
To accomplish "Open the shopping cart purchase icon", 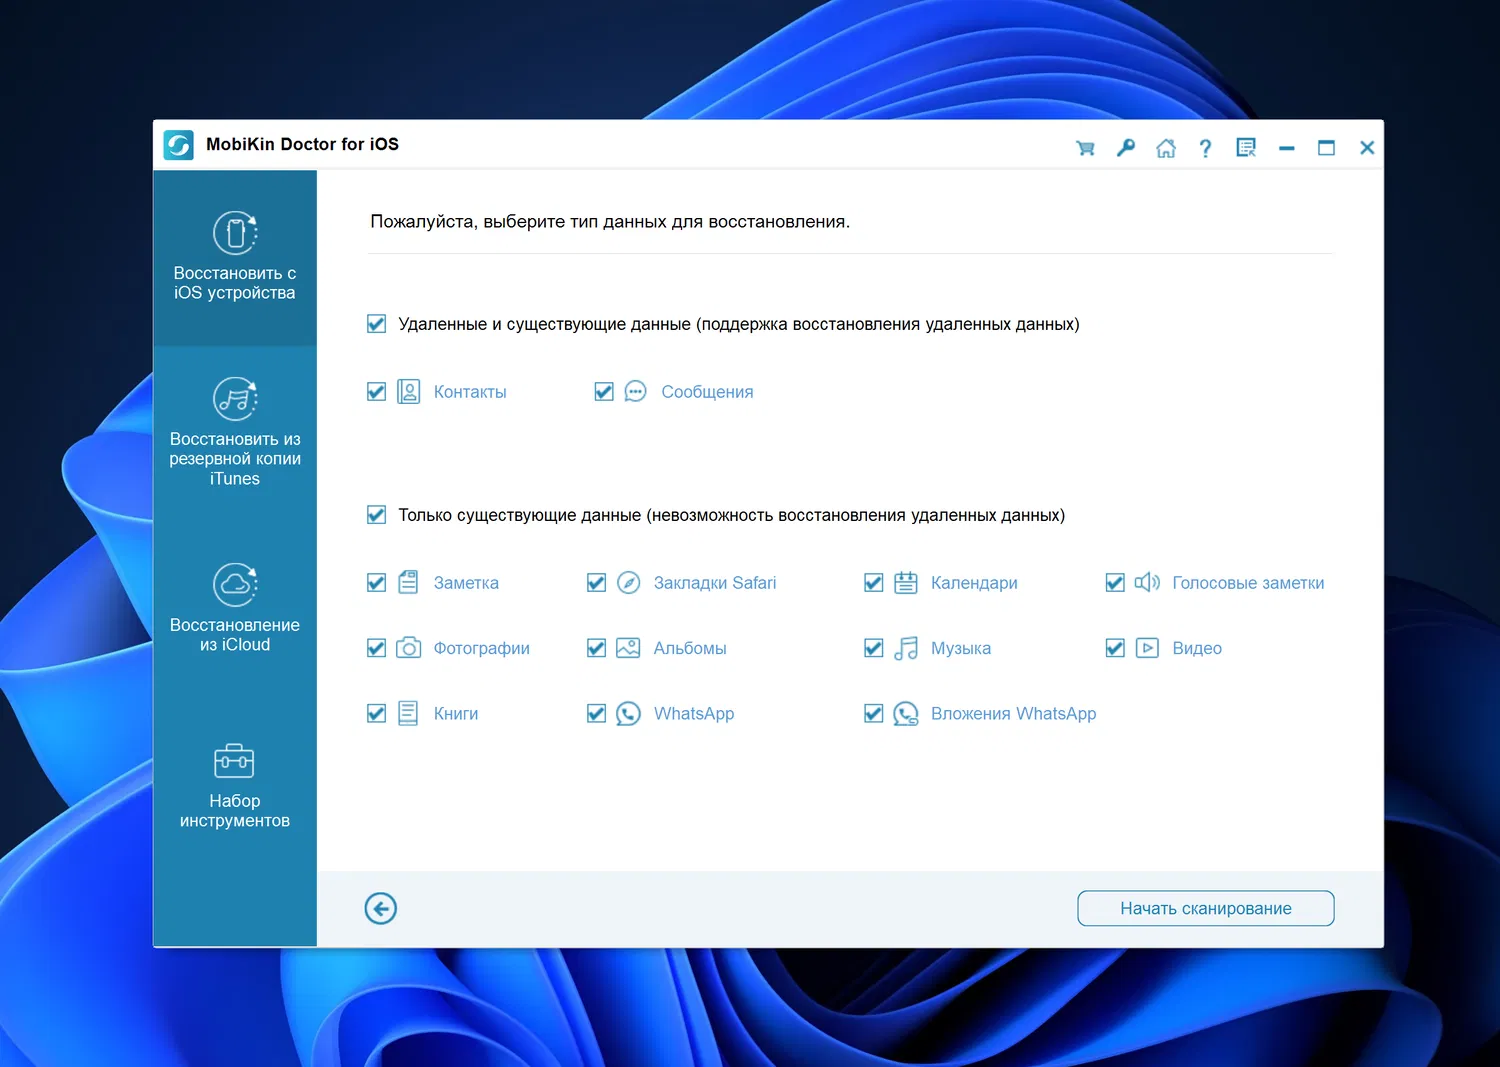I will pyautogui.click(x=1085, y=148).
